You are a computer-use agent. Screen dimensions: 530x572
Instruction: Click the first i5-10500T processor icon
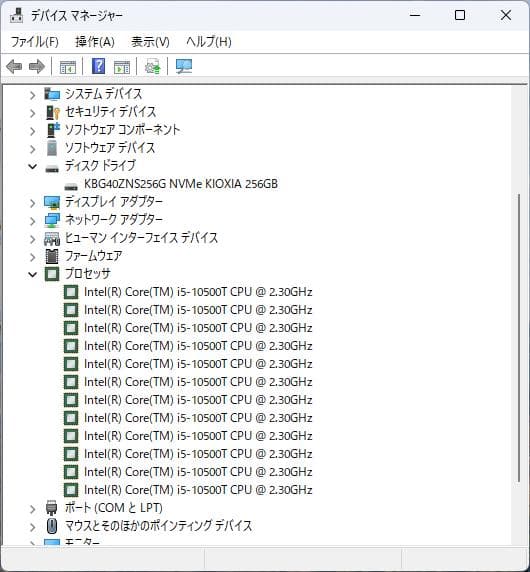[x=71, y=292]
